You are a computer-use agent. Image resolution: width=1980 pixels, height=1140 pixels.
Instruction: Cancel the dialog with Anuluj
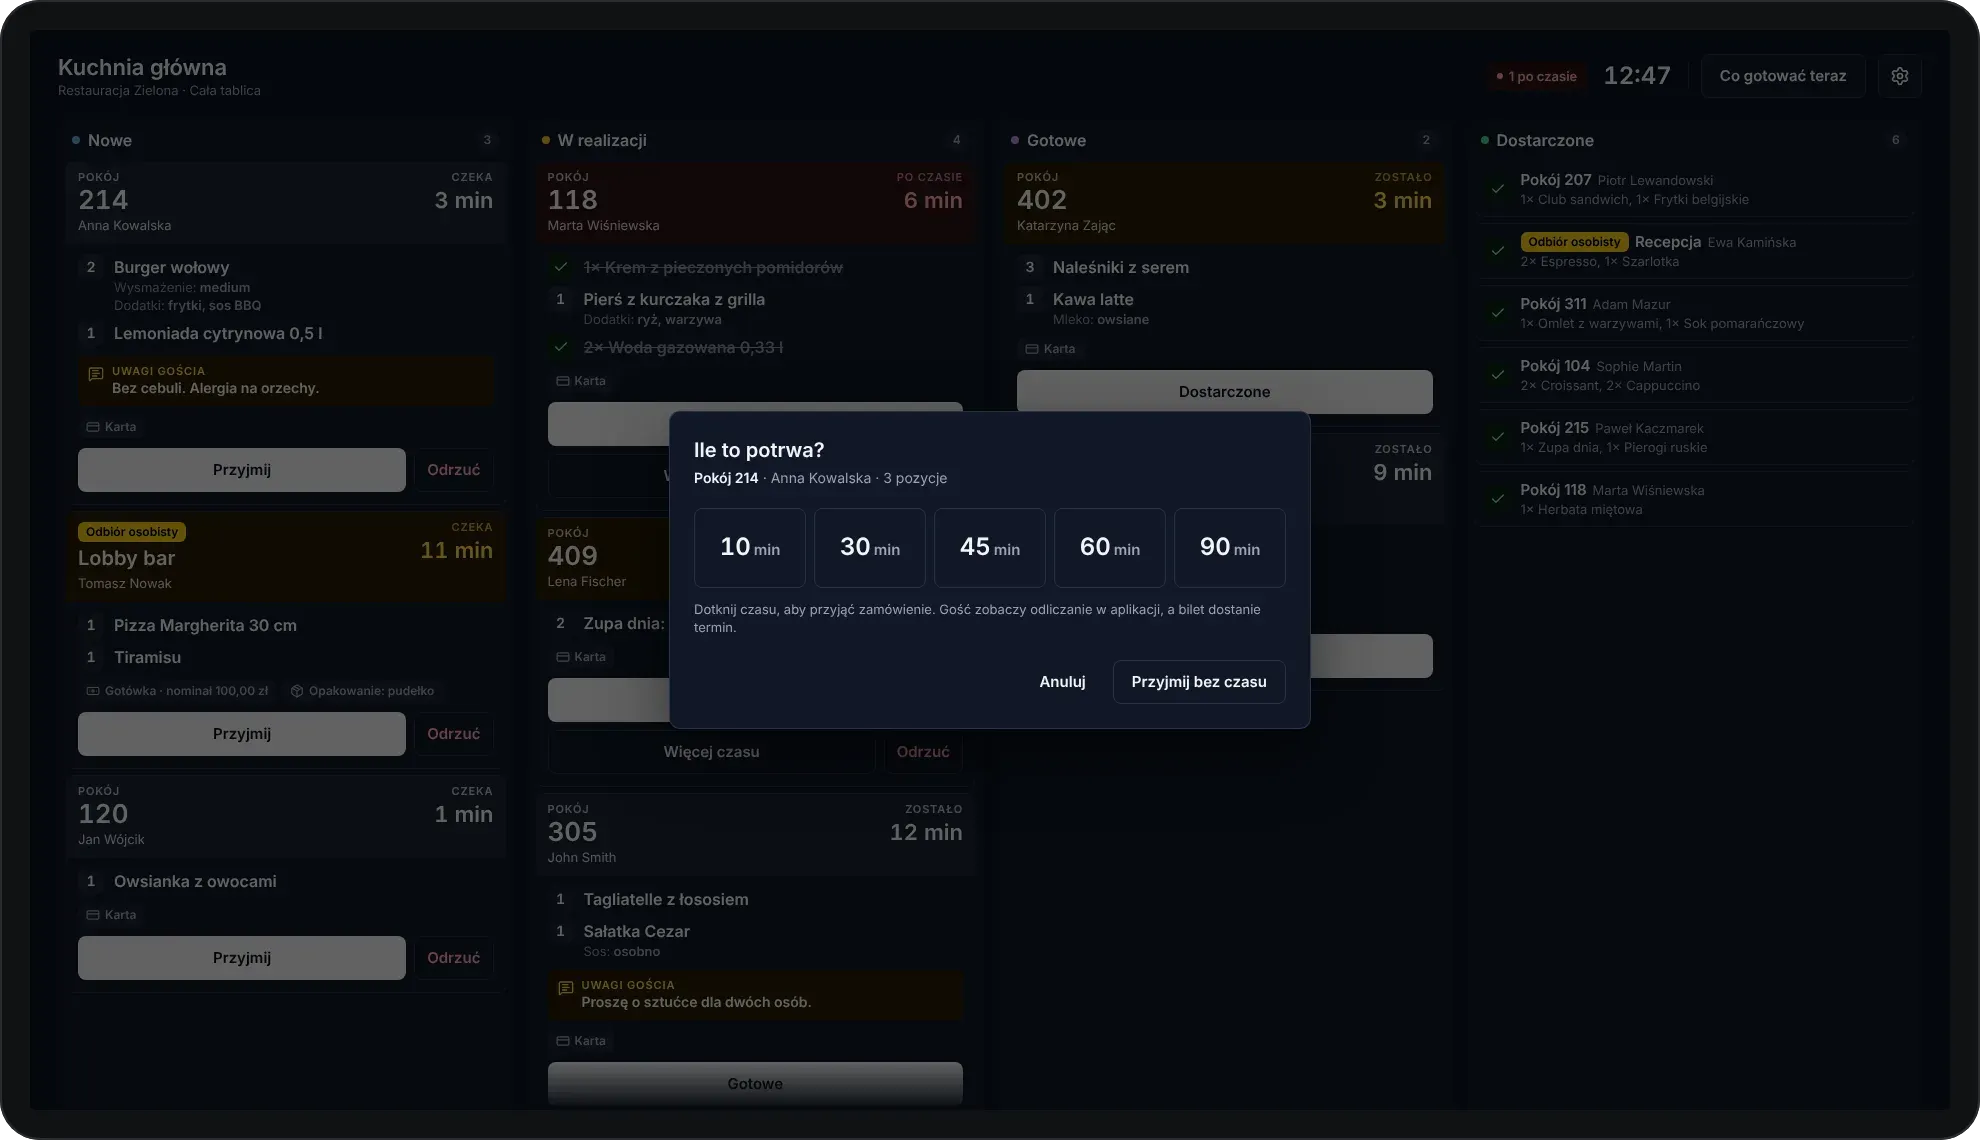1062,682
